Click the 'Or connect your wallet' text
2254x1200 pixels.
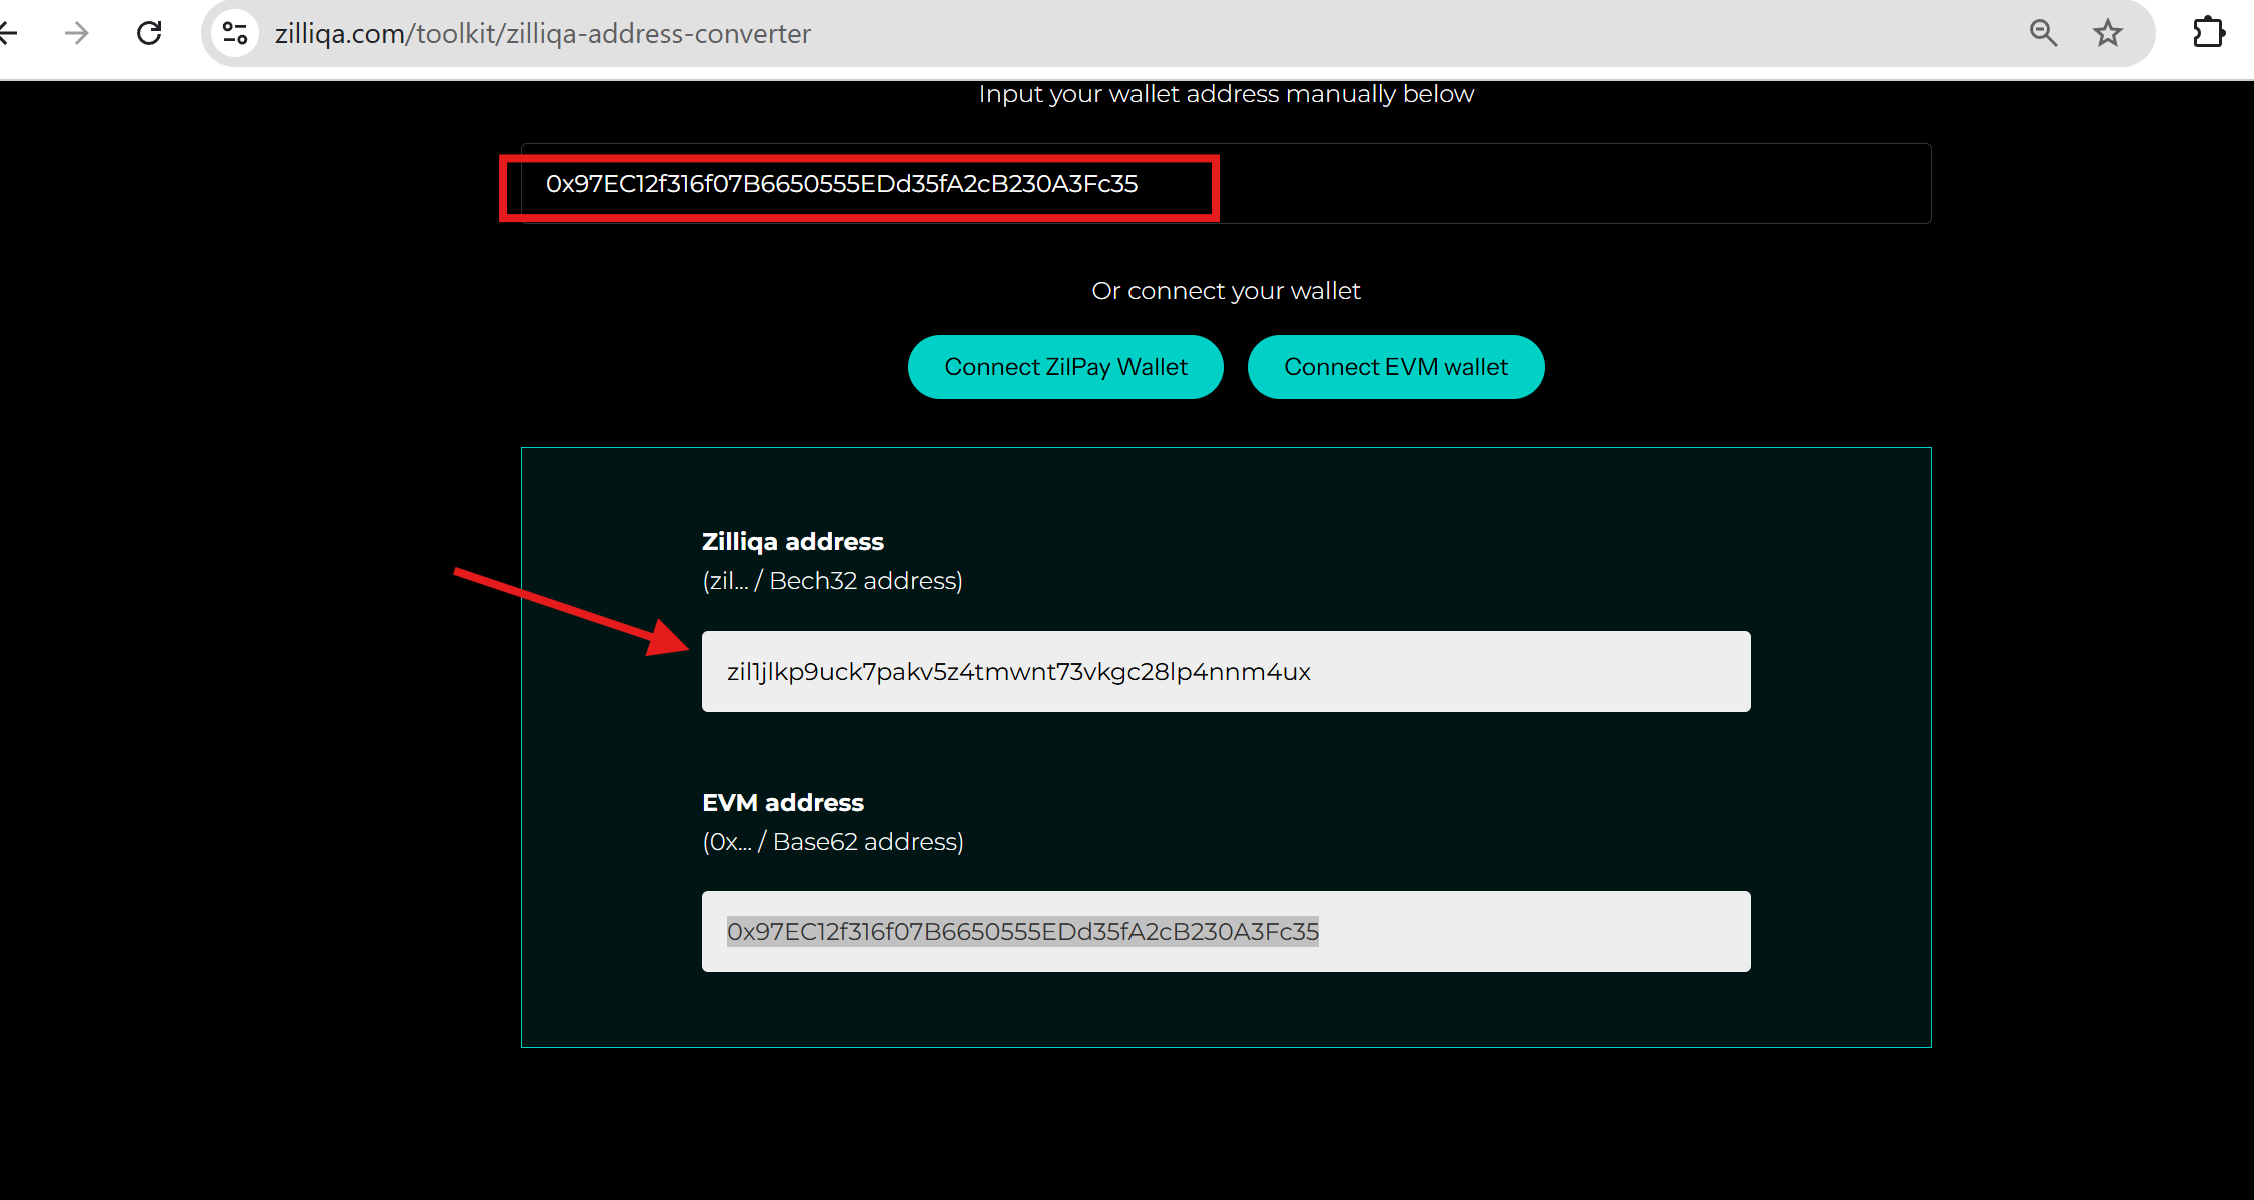(x=1226, y=291)
